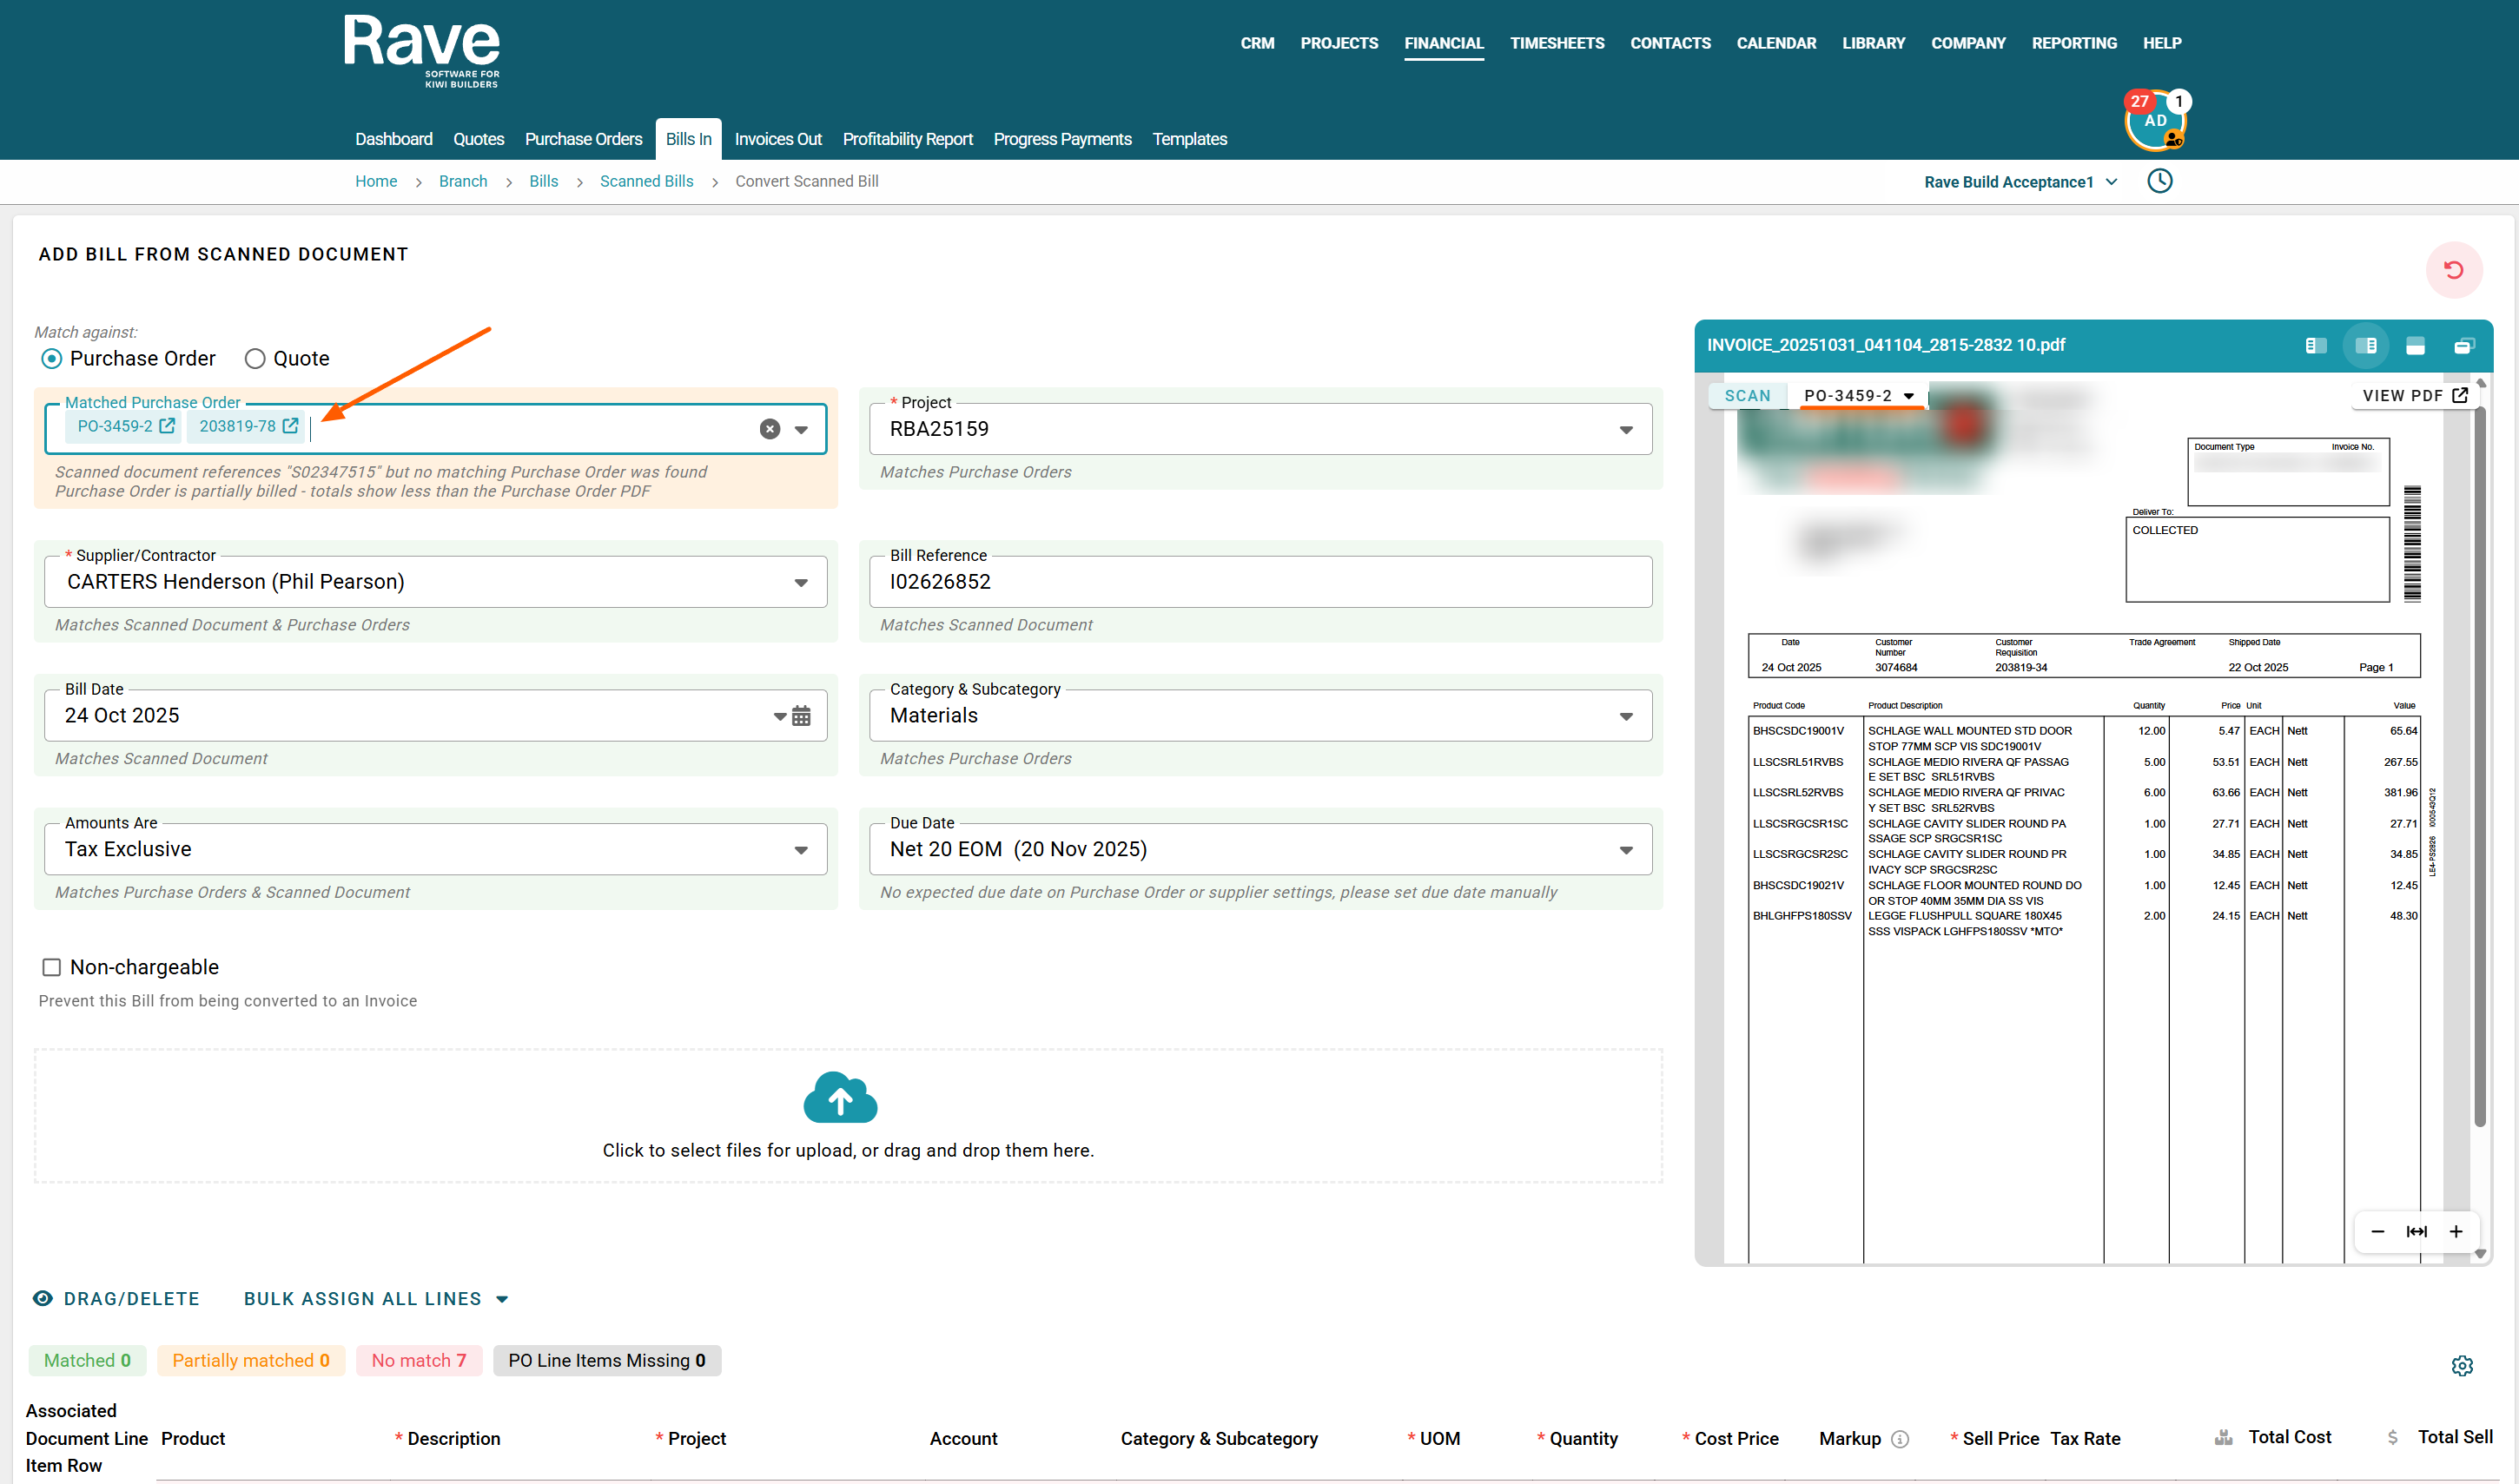Switch to the Purchase Orders tab
Image resolution: width=2519 pixels, height=1484 pixels.
583,139
